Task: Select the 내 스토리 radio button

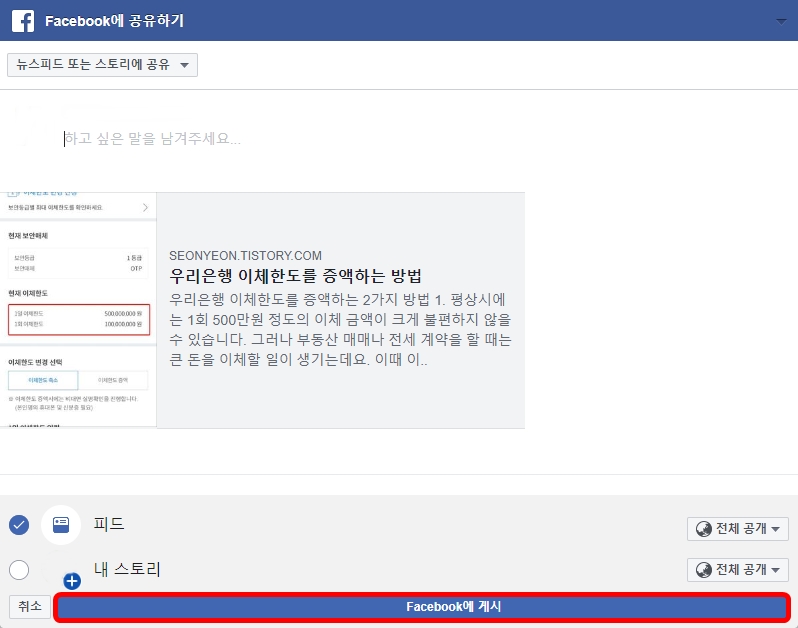Action: [x=19, y=569]
